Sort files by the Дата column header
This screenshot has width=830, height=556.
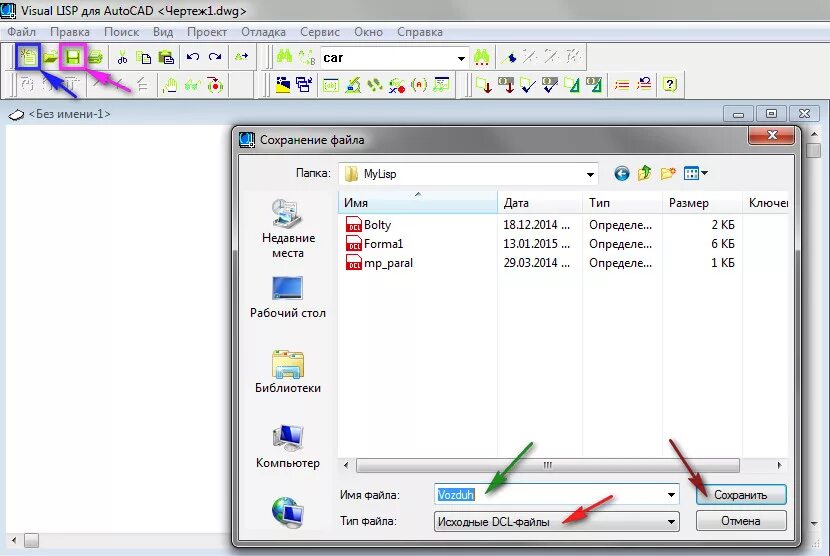540,203
